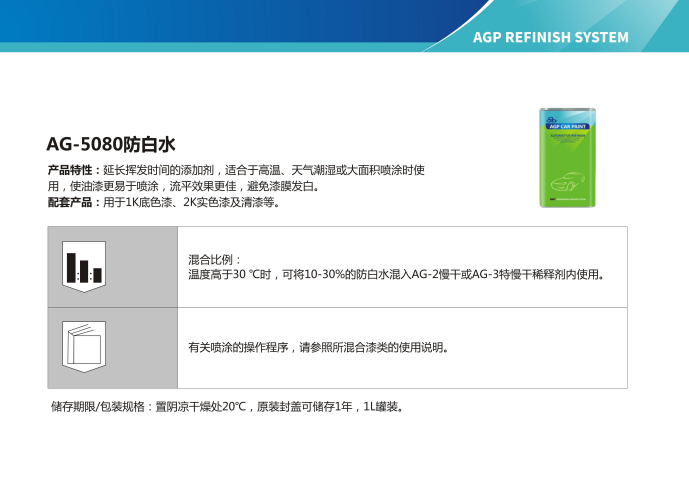Click the description line starting 延长挥发时间的添加剂
The width and height of the screenshot is (689, 478).
click(x=264, y=170)
